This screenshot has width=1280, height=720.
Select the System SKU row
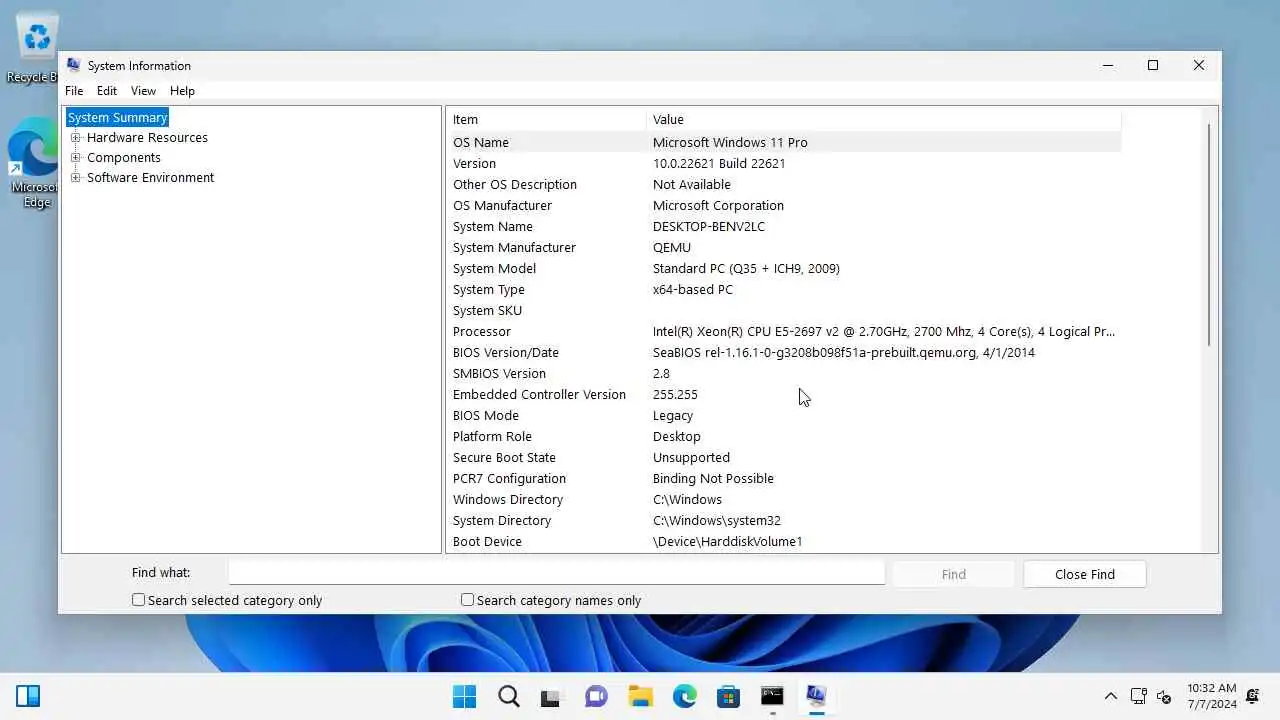784,310
